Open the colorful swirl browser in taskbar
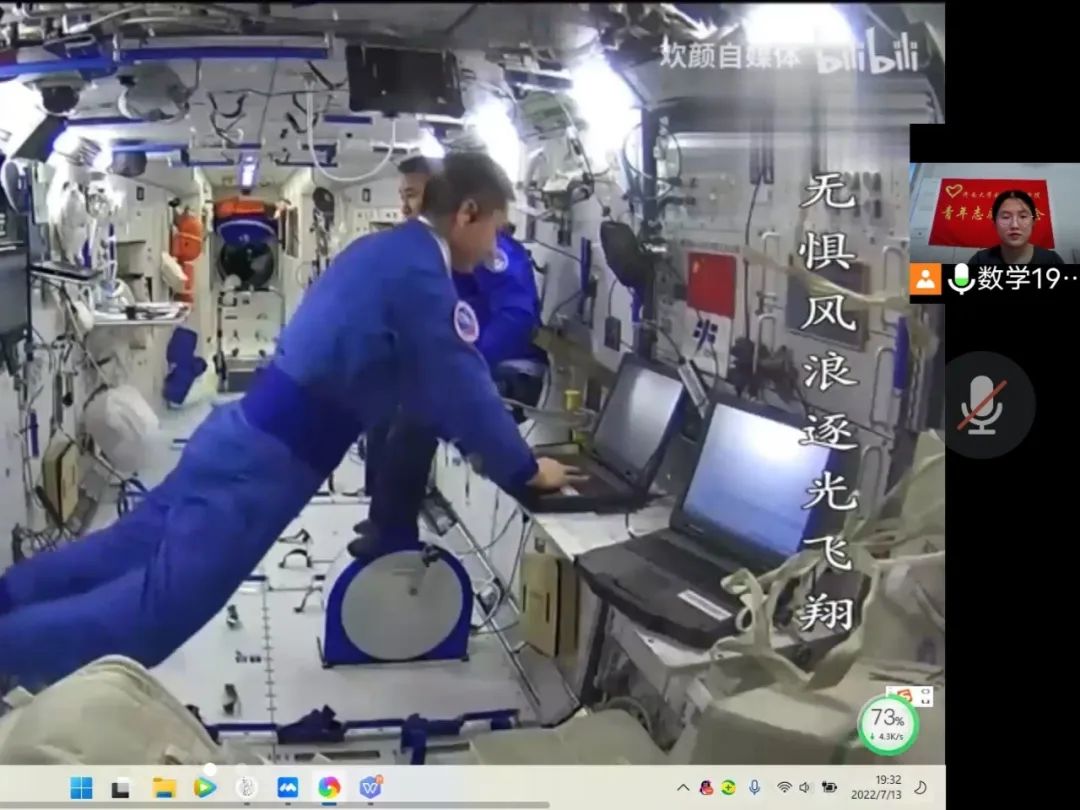Image resolution: width=1080 pixels, height=810 pixels. point(329,787)
